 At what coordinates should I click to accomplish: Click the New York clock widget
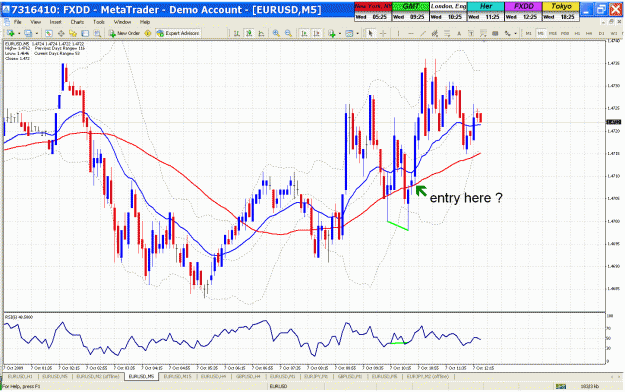(373, 12)
